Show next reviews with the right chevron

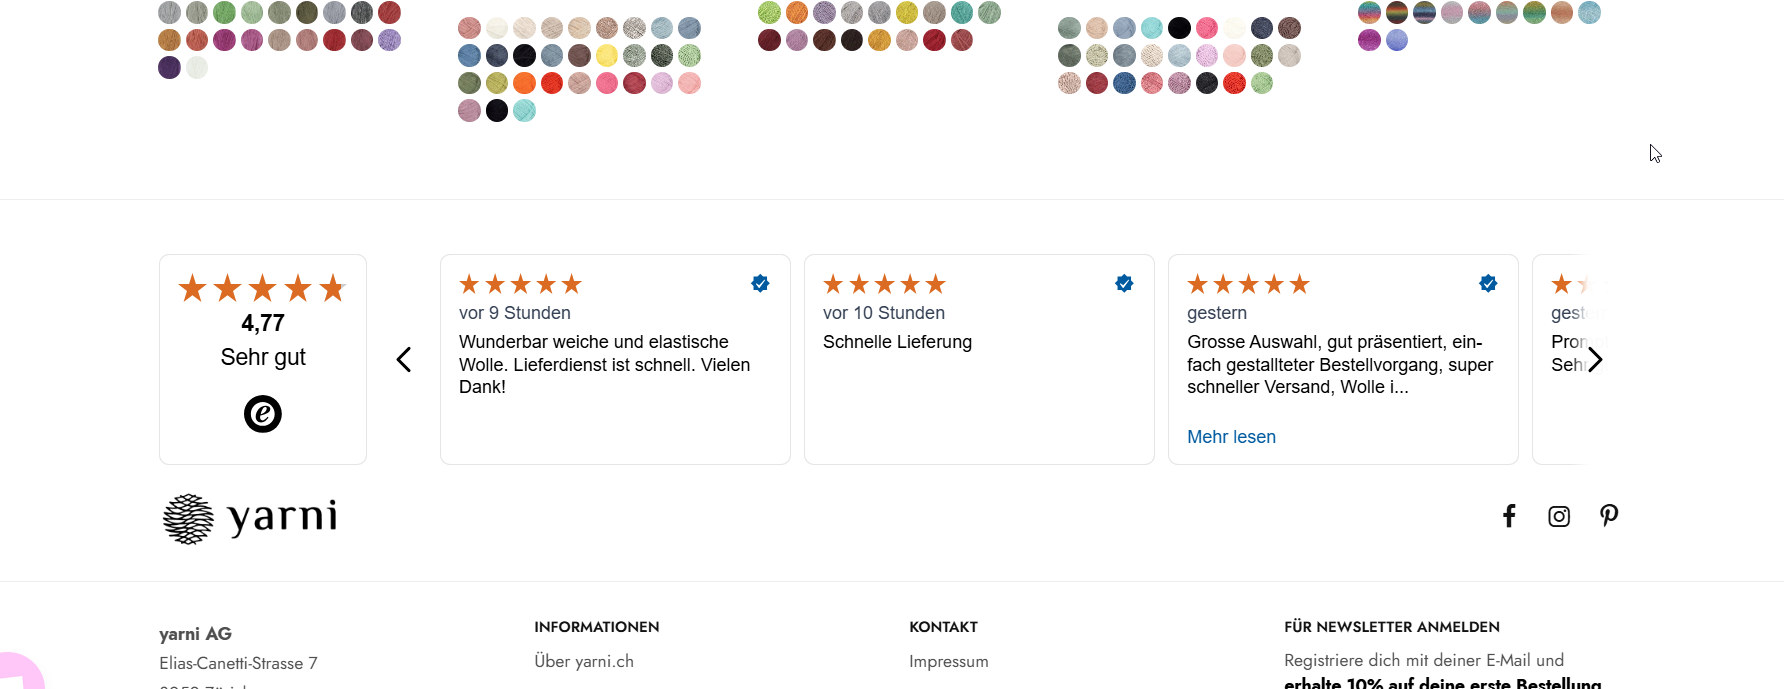tap(1595, 360)
